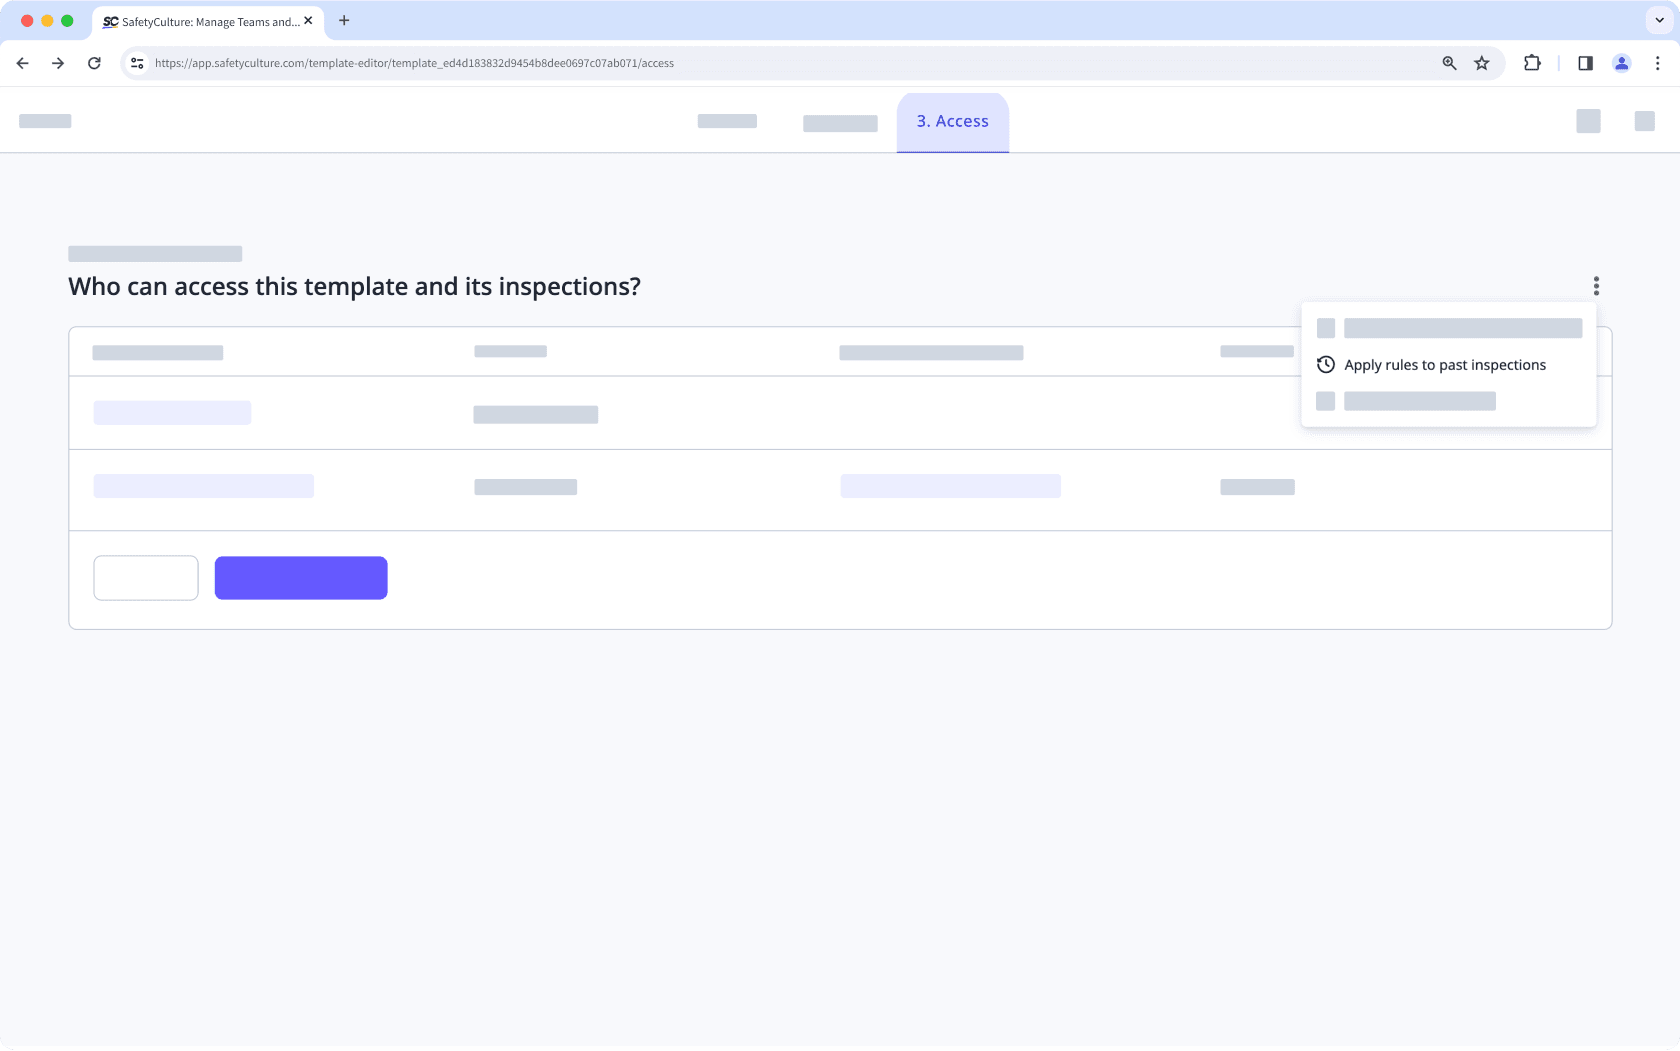The width and height of the screenshot is (1680, 1051).
Task: Click the browser profile avatar icon
Action: 1622,62
